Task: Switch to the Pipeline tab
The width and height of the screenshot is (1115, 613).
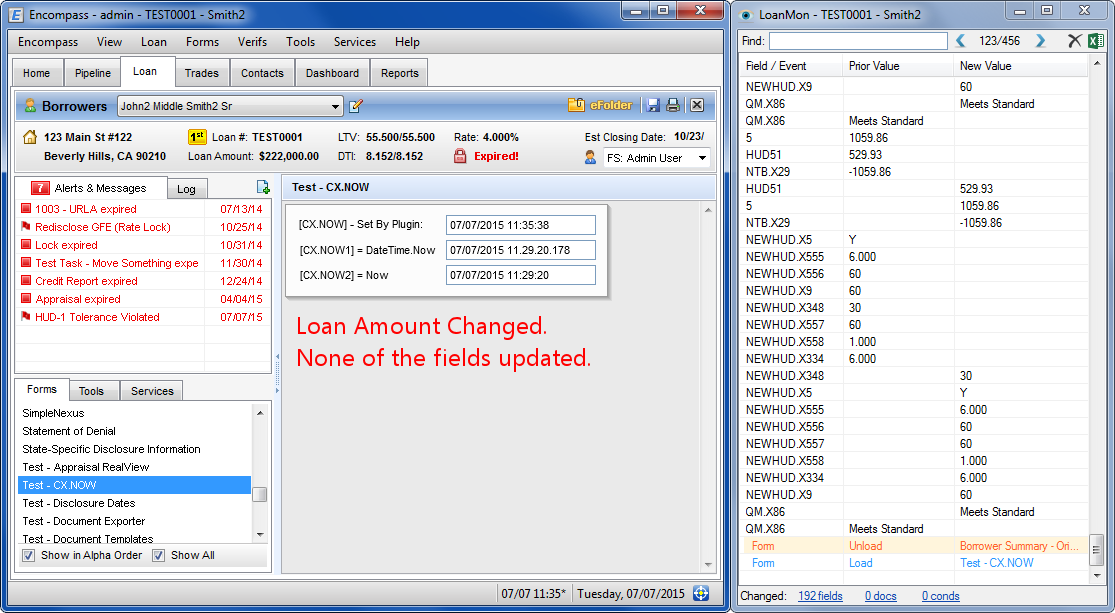Action: 93,73
